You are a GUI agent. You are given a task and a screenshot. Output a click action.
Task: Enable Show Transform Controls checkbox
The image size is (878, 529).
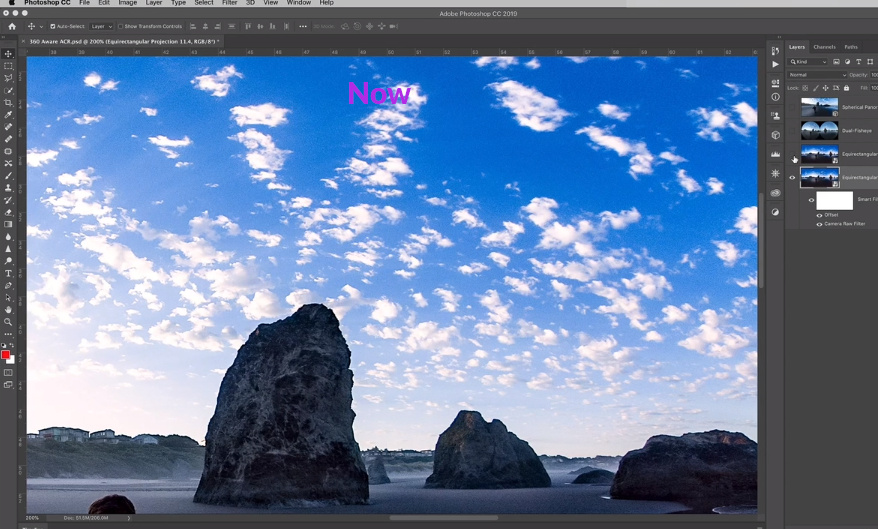point(120,26)
